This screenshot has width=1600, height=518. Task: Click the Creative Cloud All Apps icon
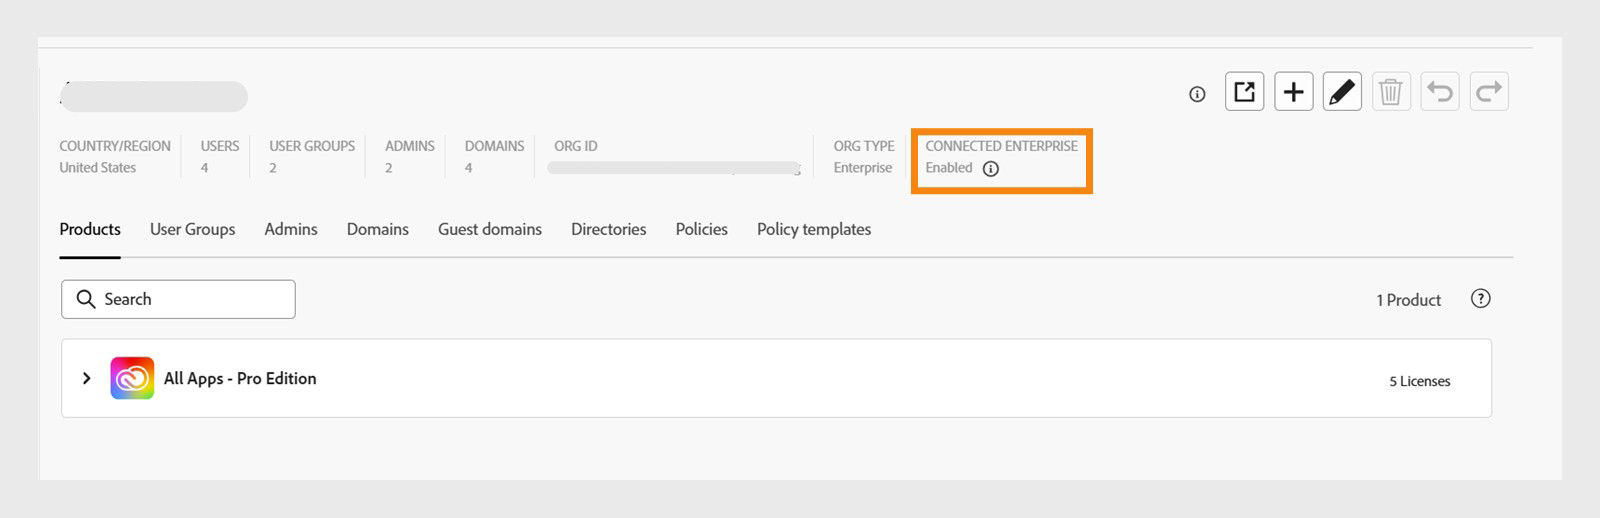[132, 378]
